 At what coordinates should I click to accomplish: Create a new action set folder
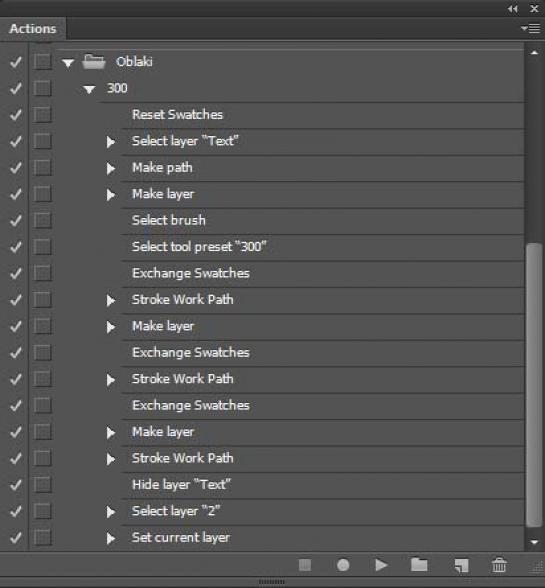[419, 564]
